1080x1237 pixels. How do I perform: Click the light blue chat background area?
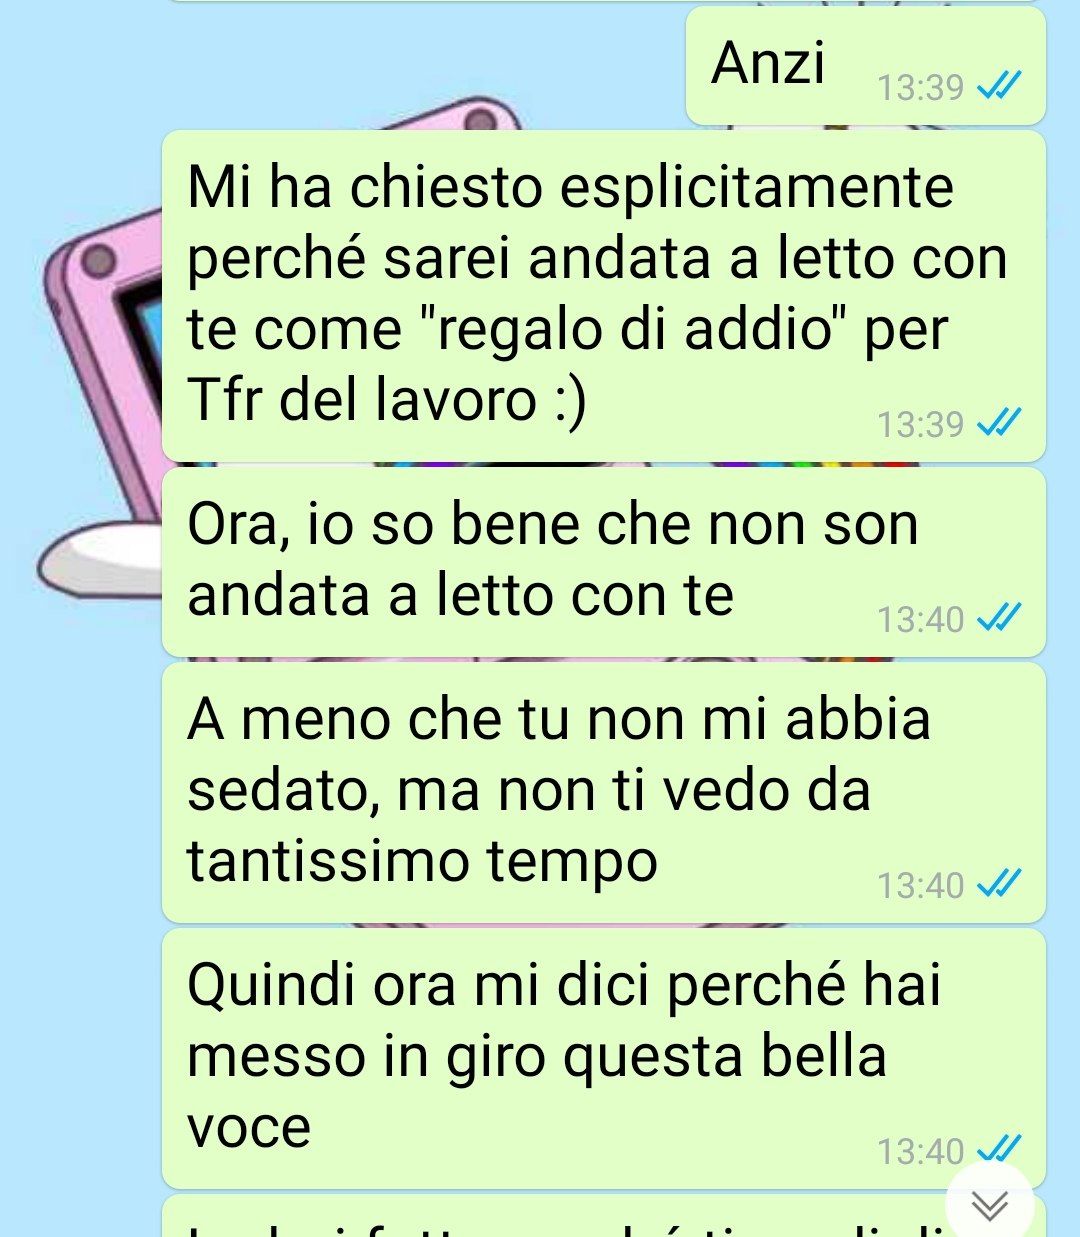coord(80,900)
